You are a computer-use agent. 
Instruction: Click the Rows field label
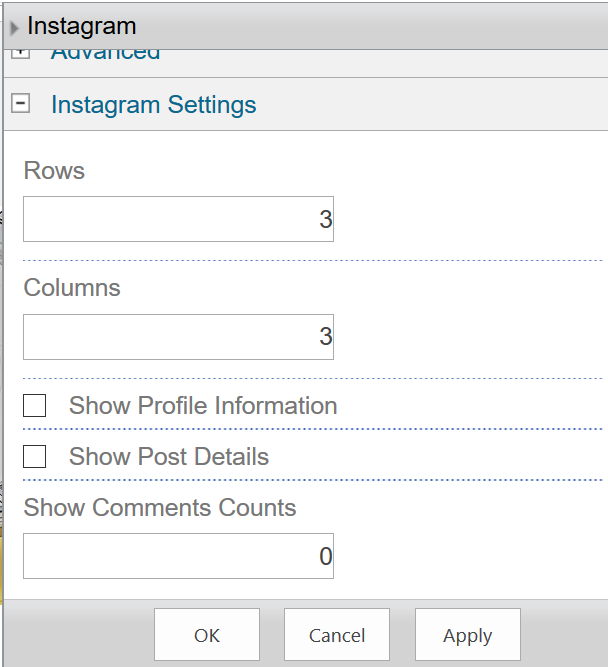click(54, 171)
